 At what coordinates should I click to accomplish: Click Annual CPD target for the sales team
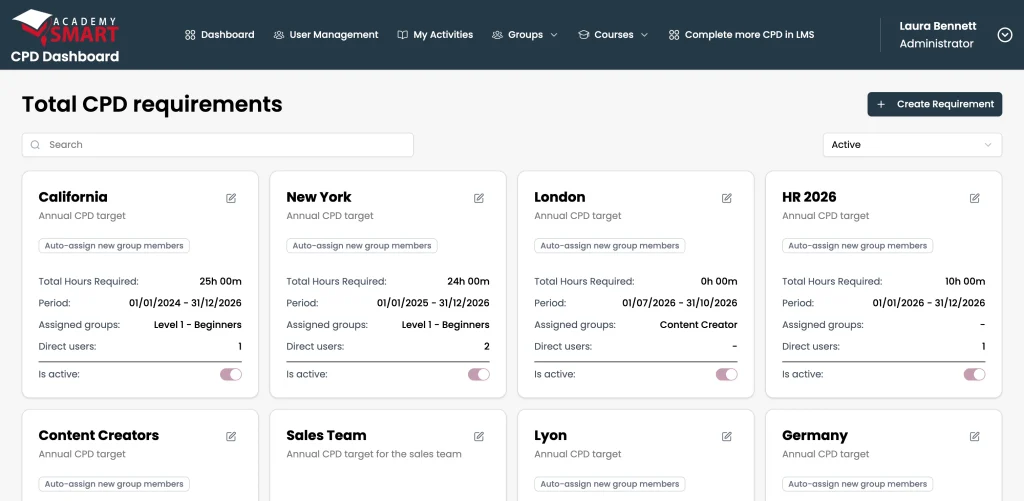click(x=374, y=454)
